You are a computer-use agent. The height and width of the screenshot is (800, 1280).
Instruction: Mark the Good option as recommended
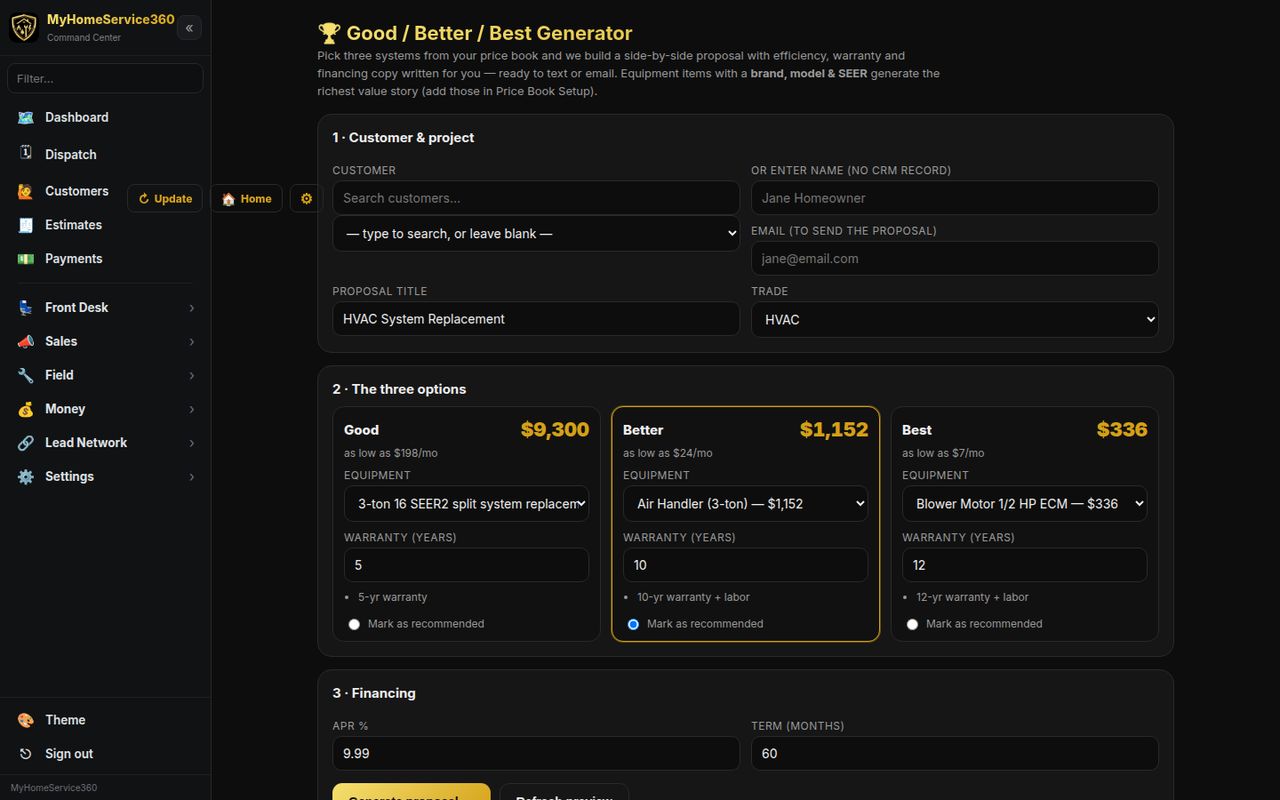pos(354,624)
